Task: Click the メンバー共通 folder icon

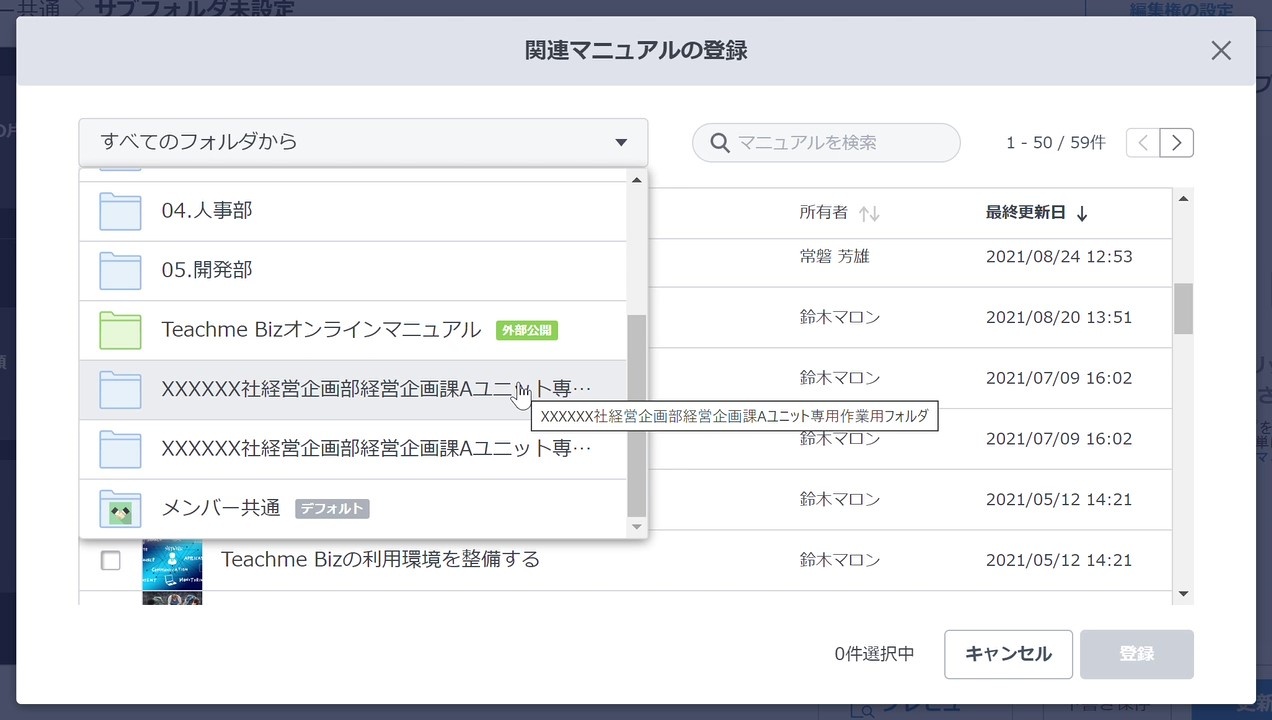Action: (120, 509)
